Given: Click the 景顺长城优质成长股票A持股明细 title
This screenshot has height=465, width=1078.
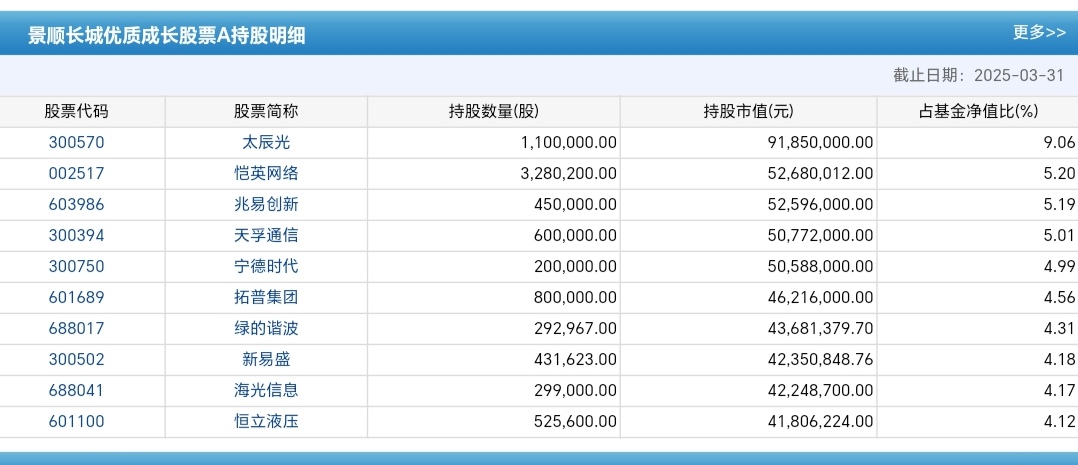Looking at the screenshot, I should 166,36.
